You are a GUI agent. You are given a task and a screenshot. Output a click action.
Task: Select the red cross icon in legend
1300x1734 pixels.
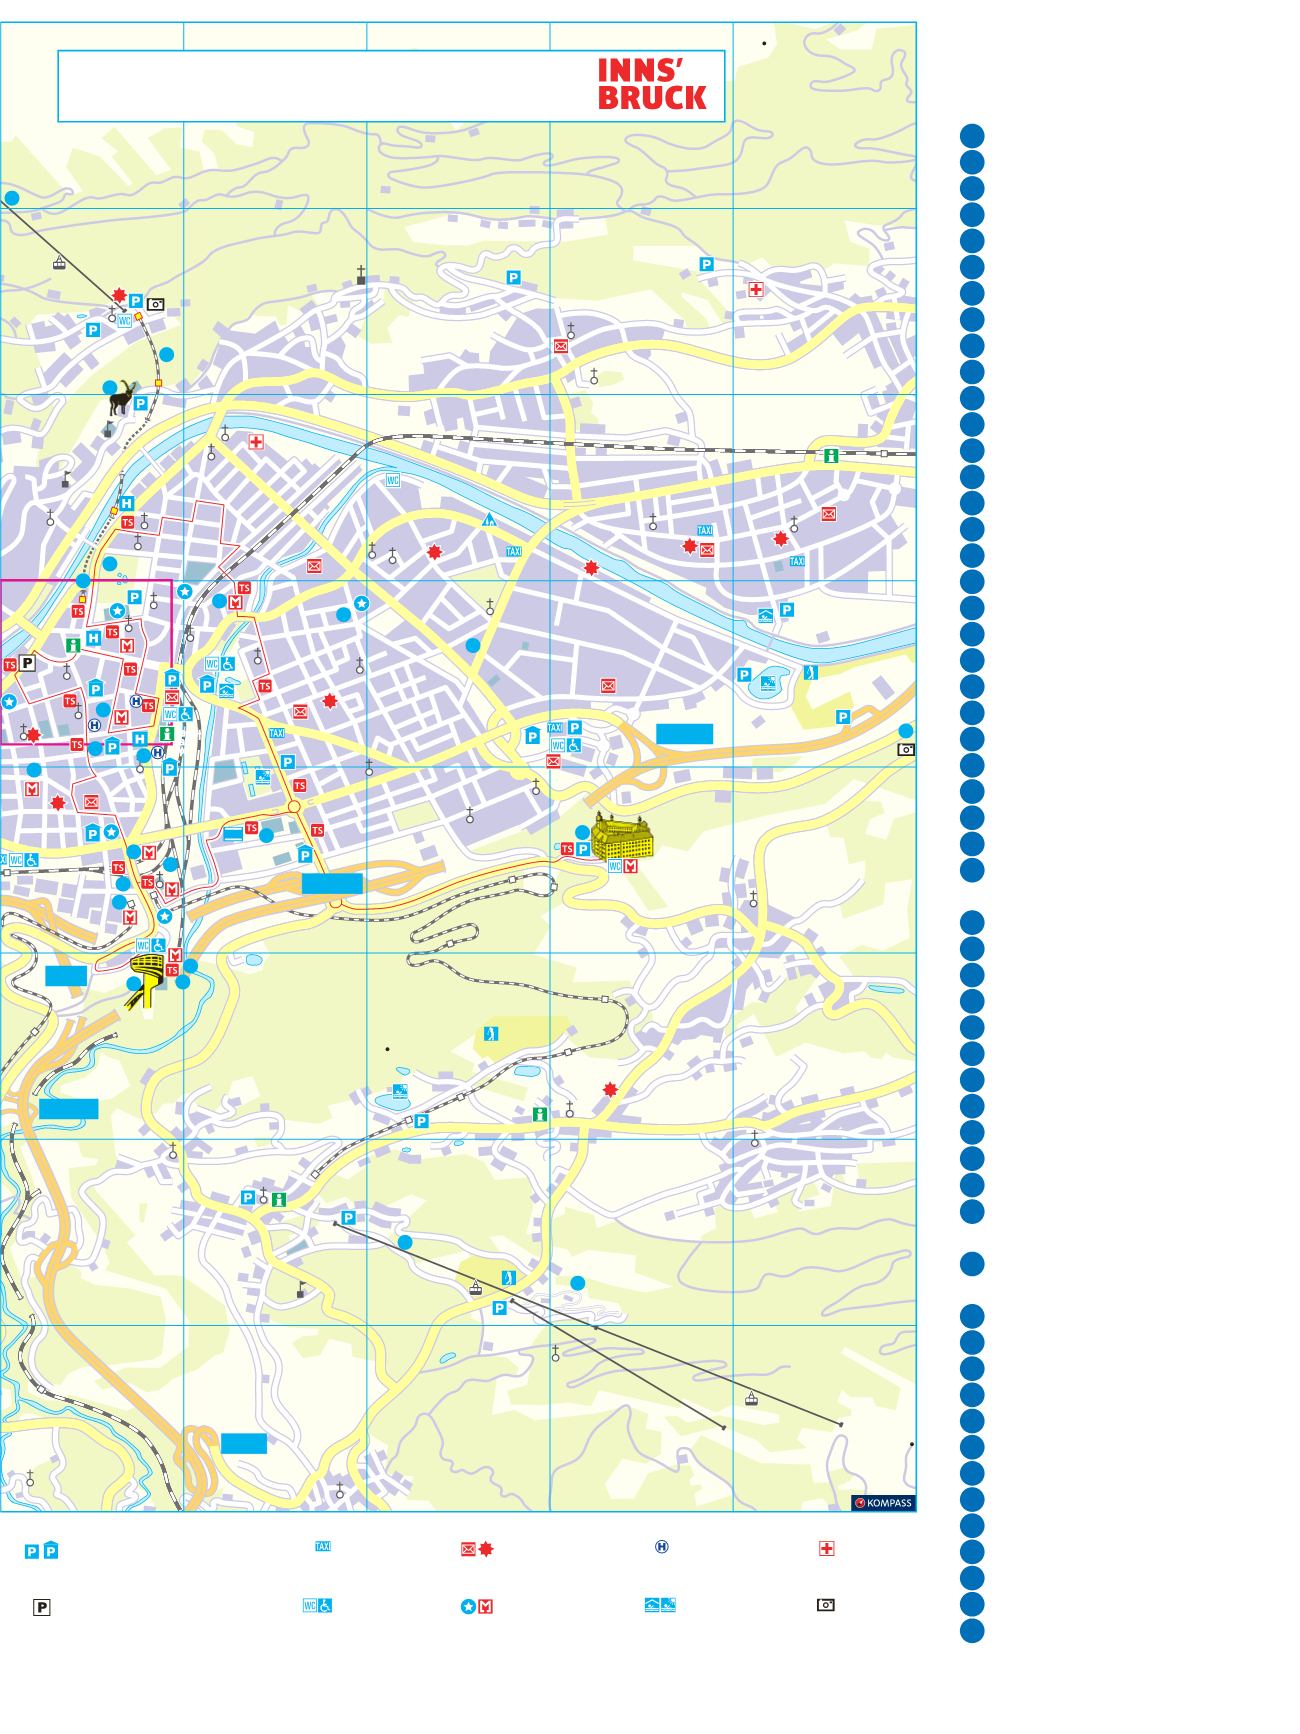(826, 1548)
